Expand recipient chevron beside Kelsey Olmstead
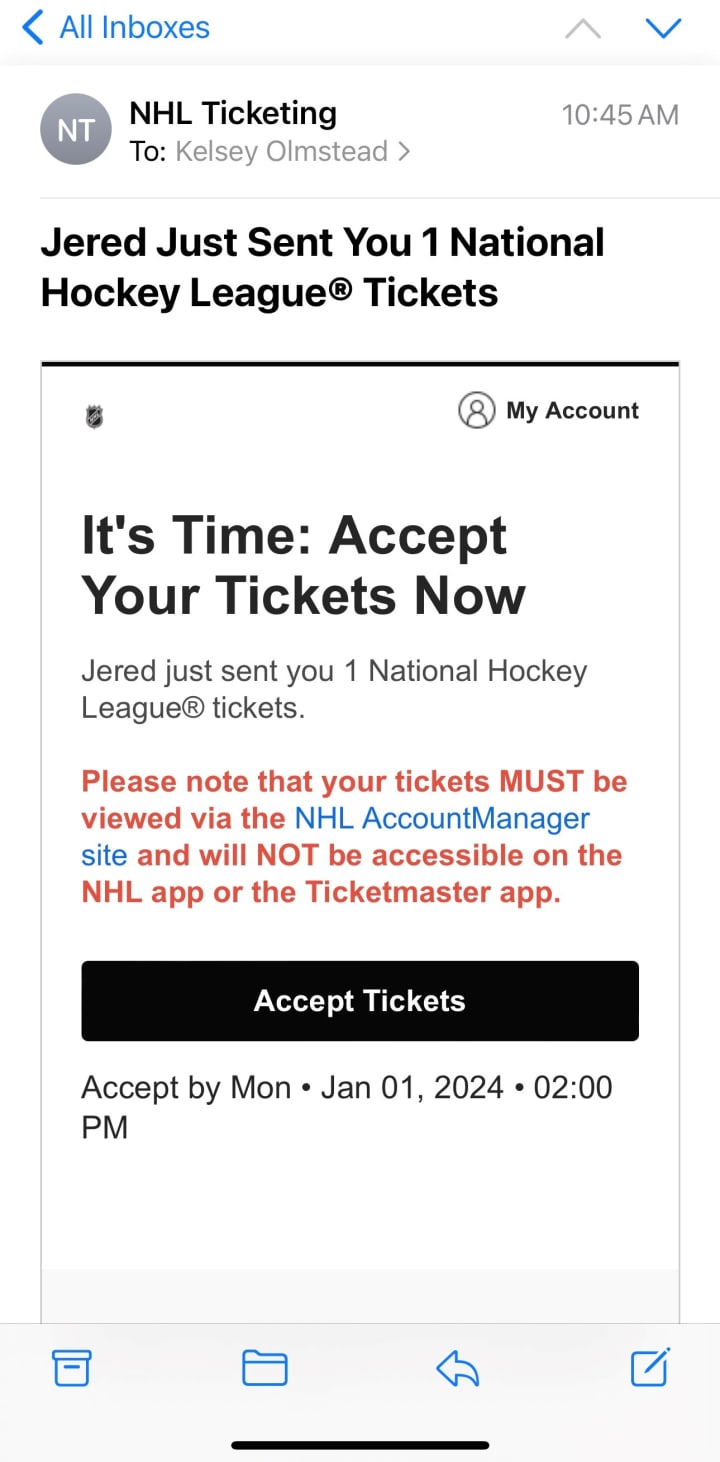This screenshot has height=1462, width=720. click(x=404, y=152)
